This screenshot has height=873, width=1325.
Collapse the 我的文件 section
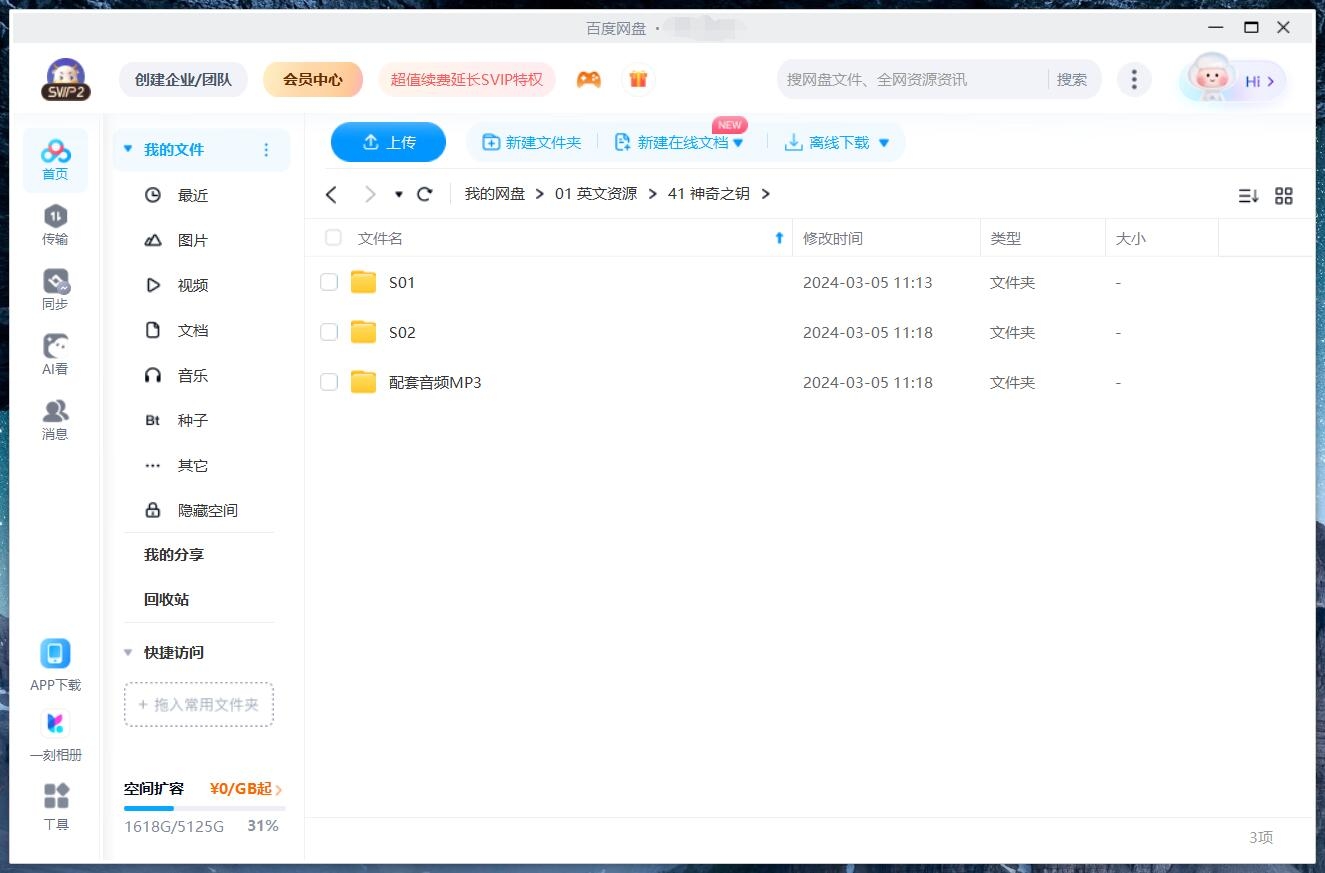click(x=127, y=148)
